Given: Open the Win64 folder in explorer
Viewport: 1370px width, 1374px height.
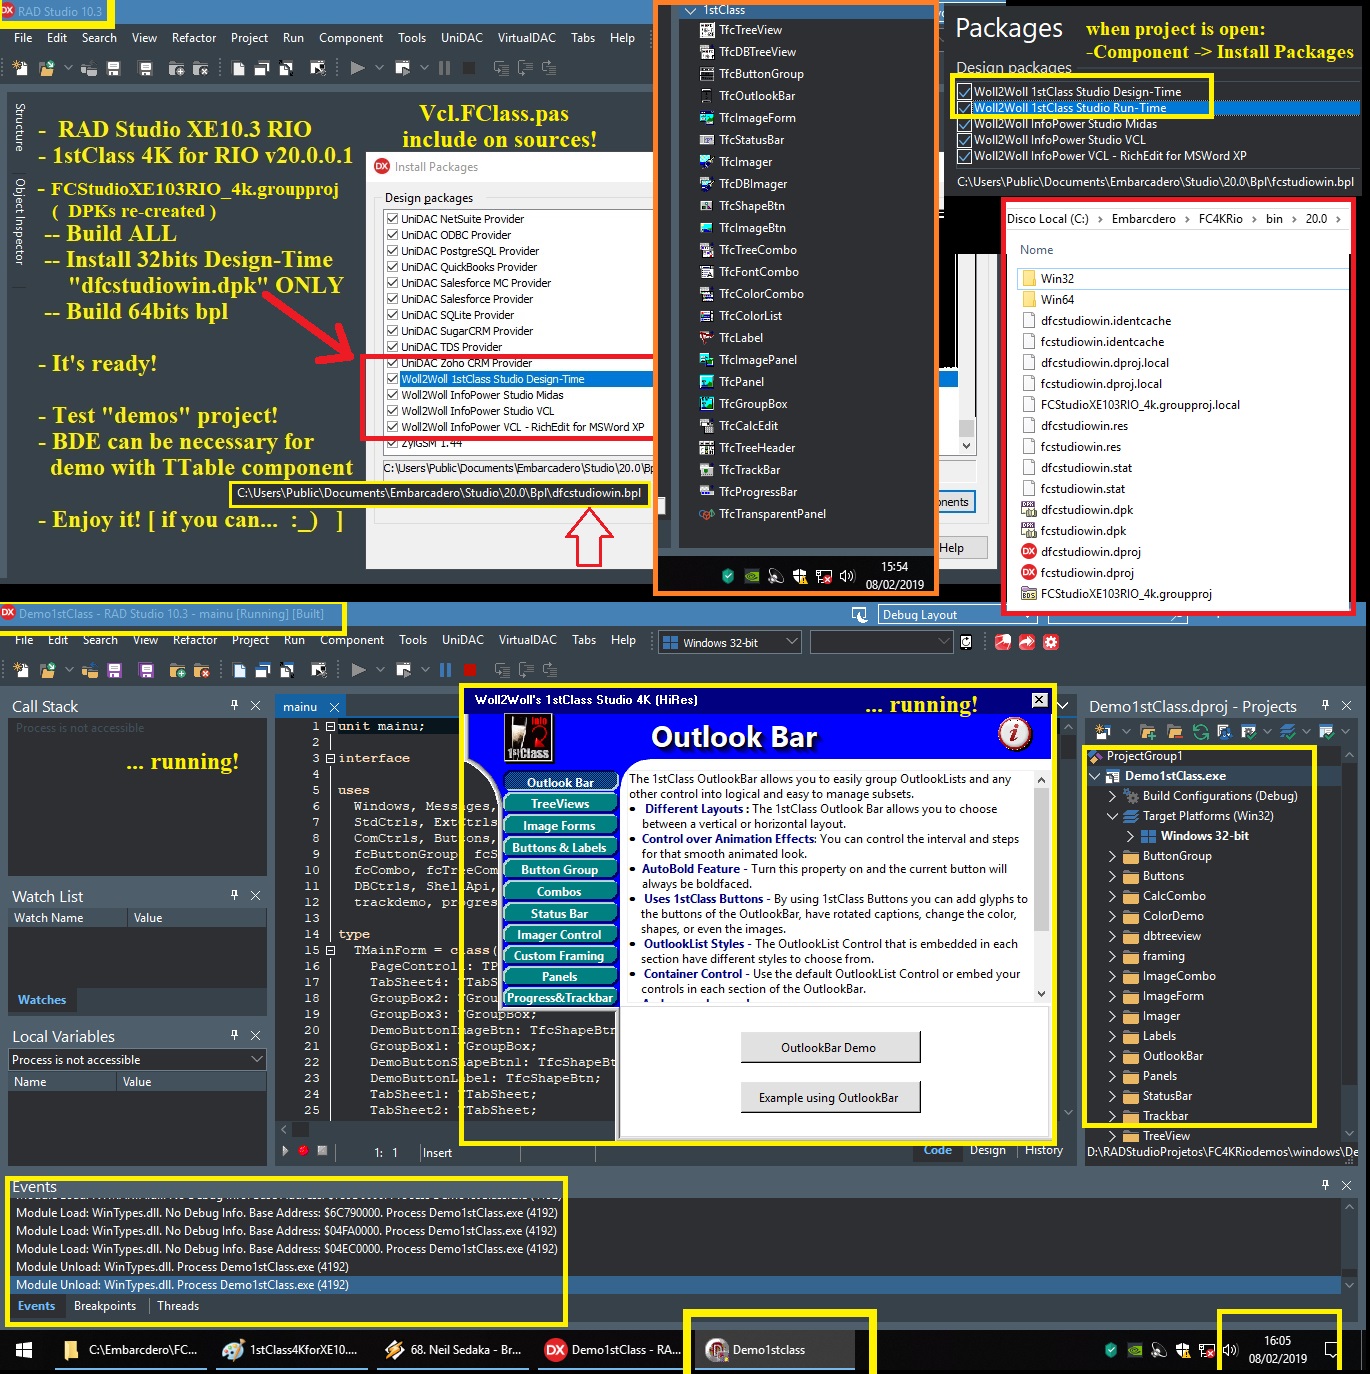Looking at the screenshot, I should coord(1057,300).
